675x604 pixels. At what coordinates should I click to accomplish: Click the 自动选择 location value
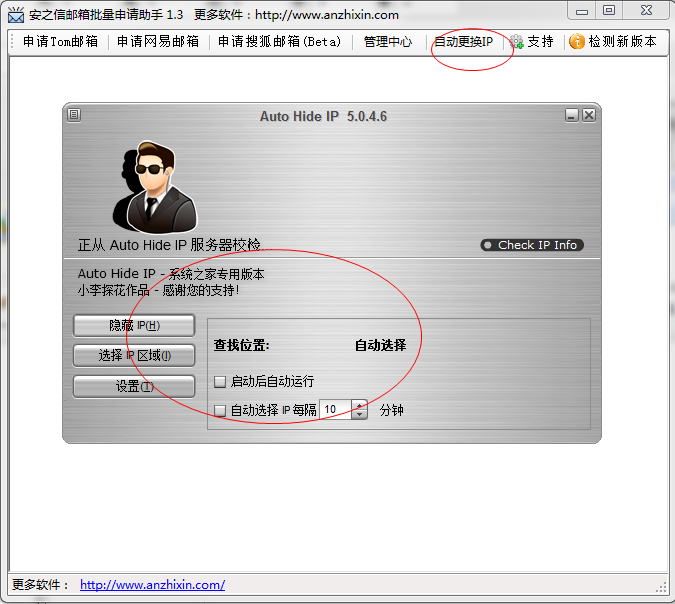coord(380,345)
